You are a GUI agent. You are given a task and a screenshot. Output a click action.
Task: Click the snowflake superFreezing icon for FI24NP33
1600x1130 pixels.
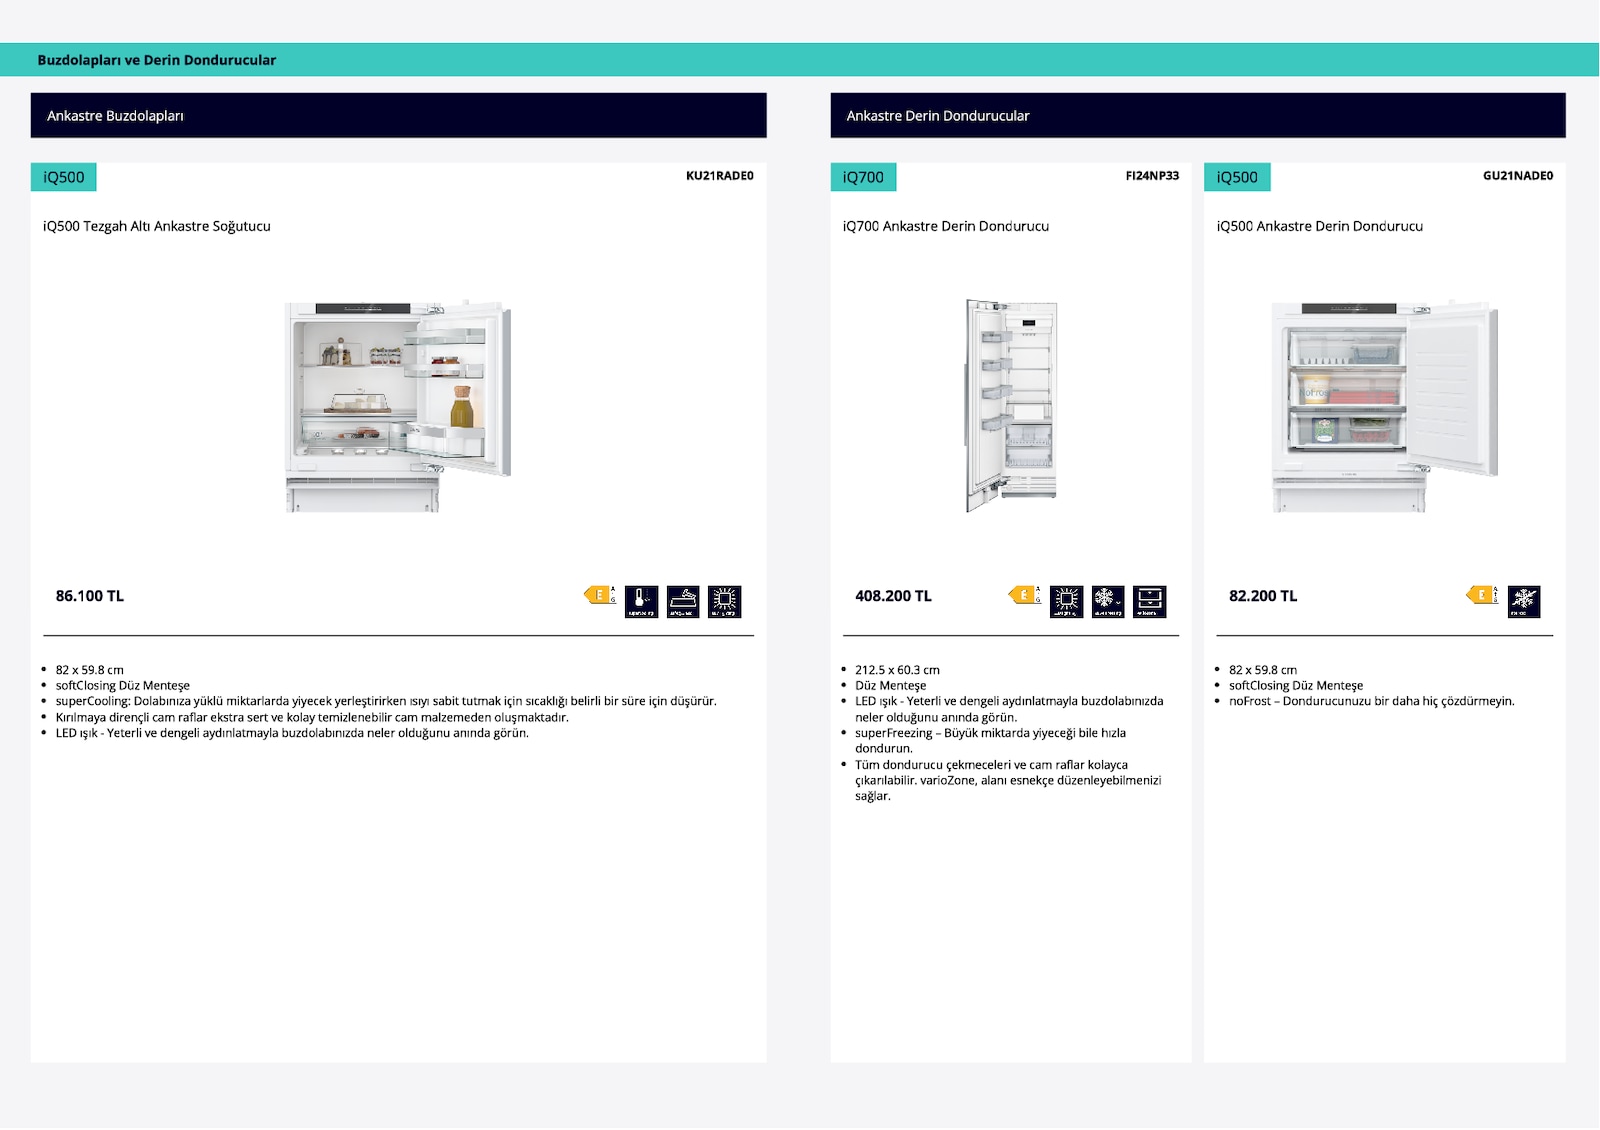pyautogui.click(x=1108, y=601)
